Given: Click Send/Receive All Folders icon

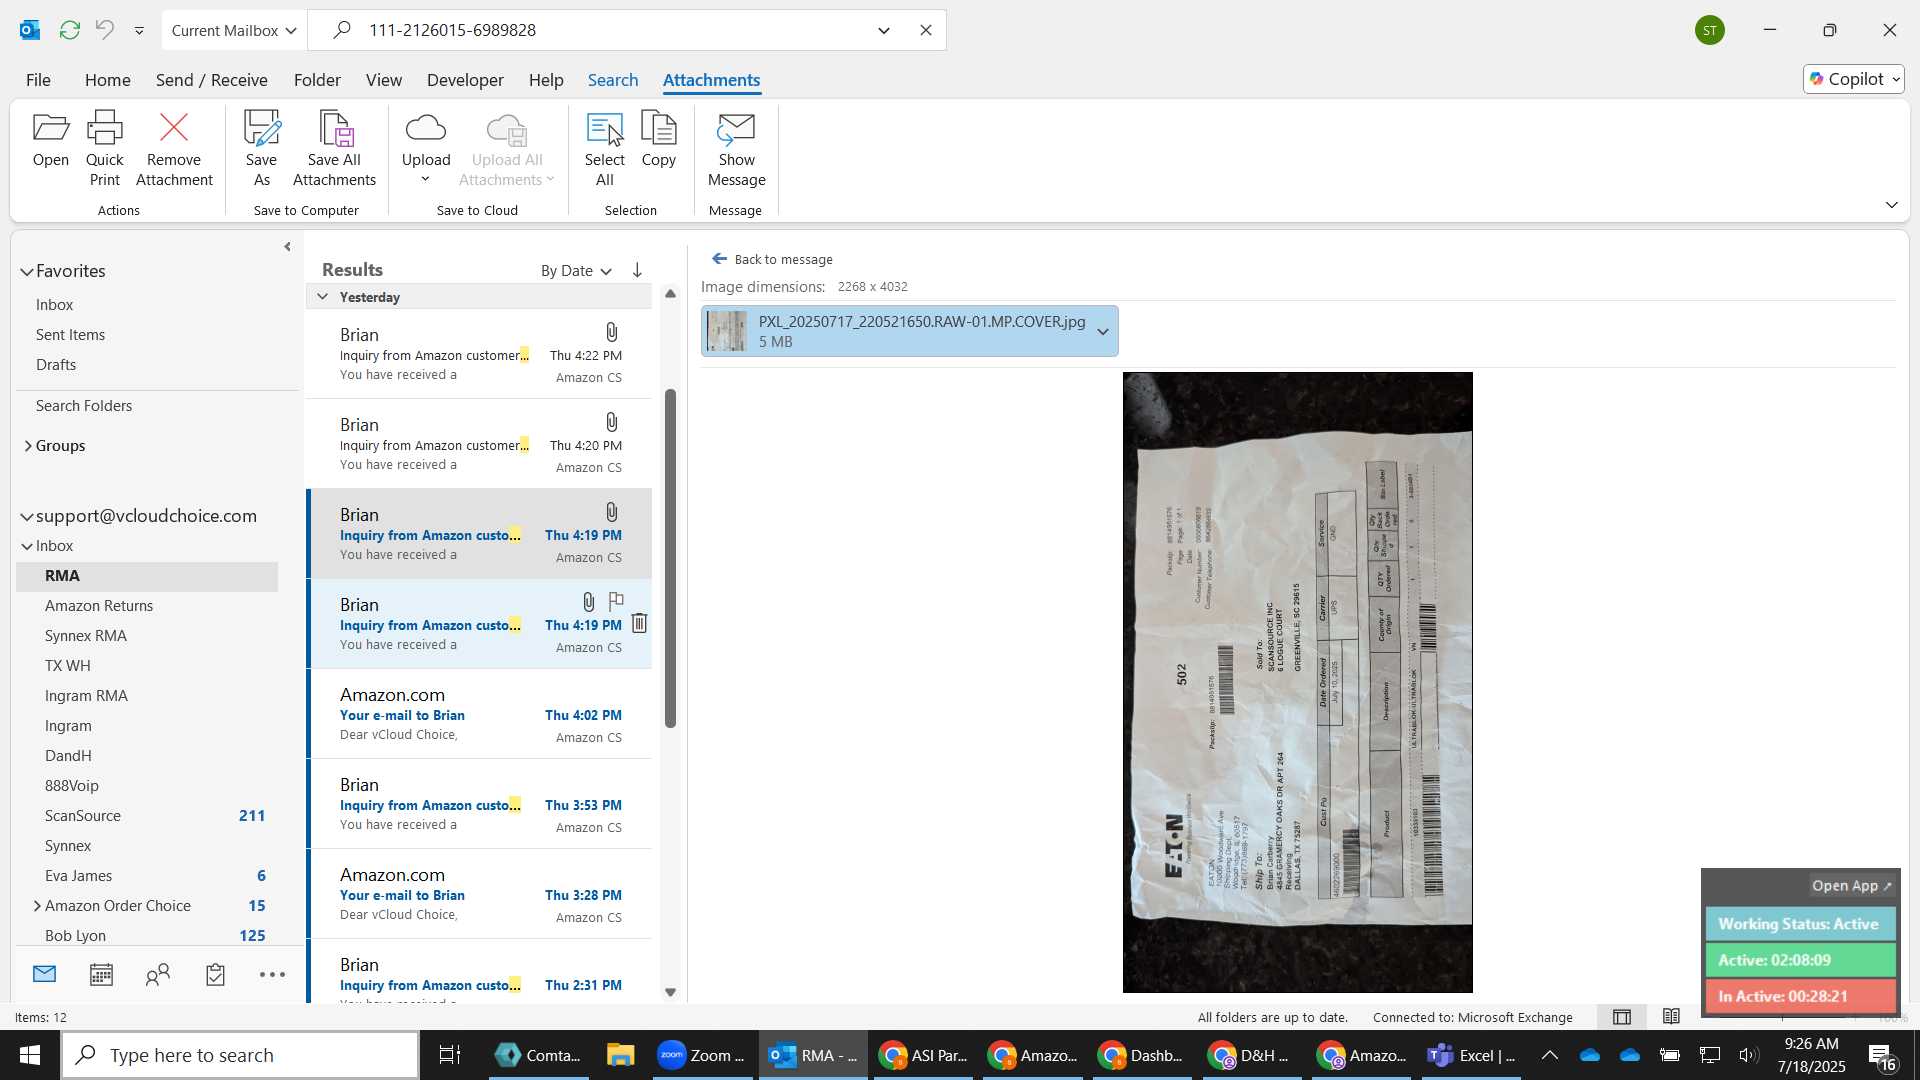Looking at the screenshot, I should point(69,30).
